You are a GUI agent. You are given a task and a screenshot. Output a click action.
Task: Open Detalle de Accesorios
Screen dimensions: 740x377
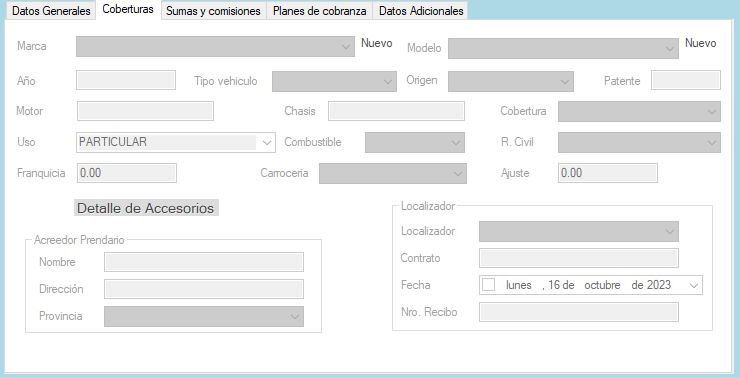(x=146, y=208)
